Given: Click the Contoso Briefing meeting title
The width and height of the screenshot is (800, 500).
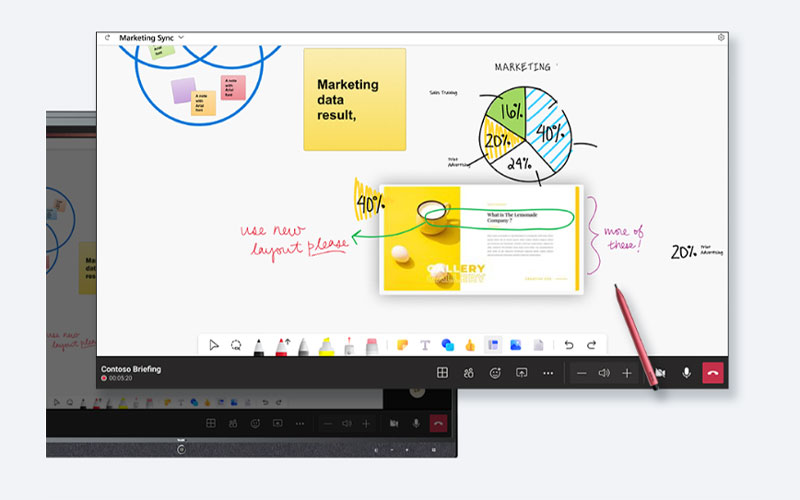Looking at the screenshot, I should tap(131, 369).
